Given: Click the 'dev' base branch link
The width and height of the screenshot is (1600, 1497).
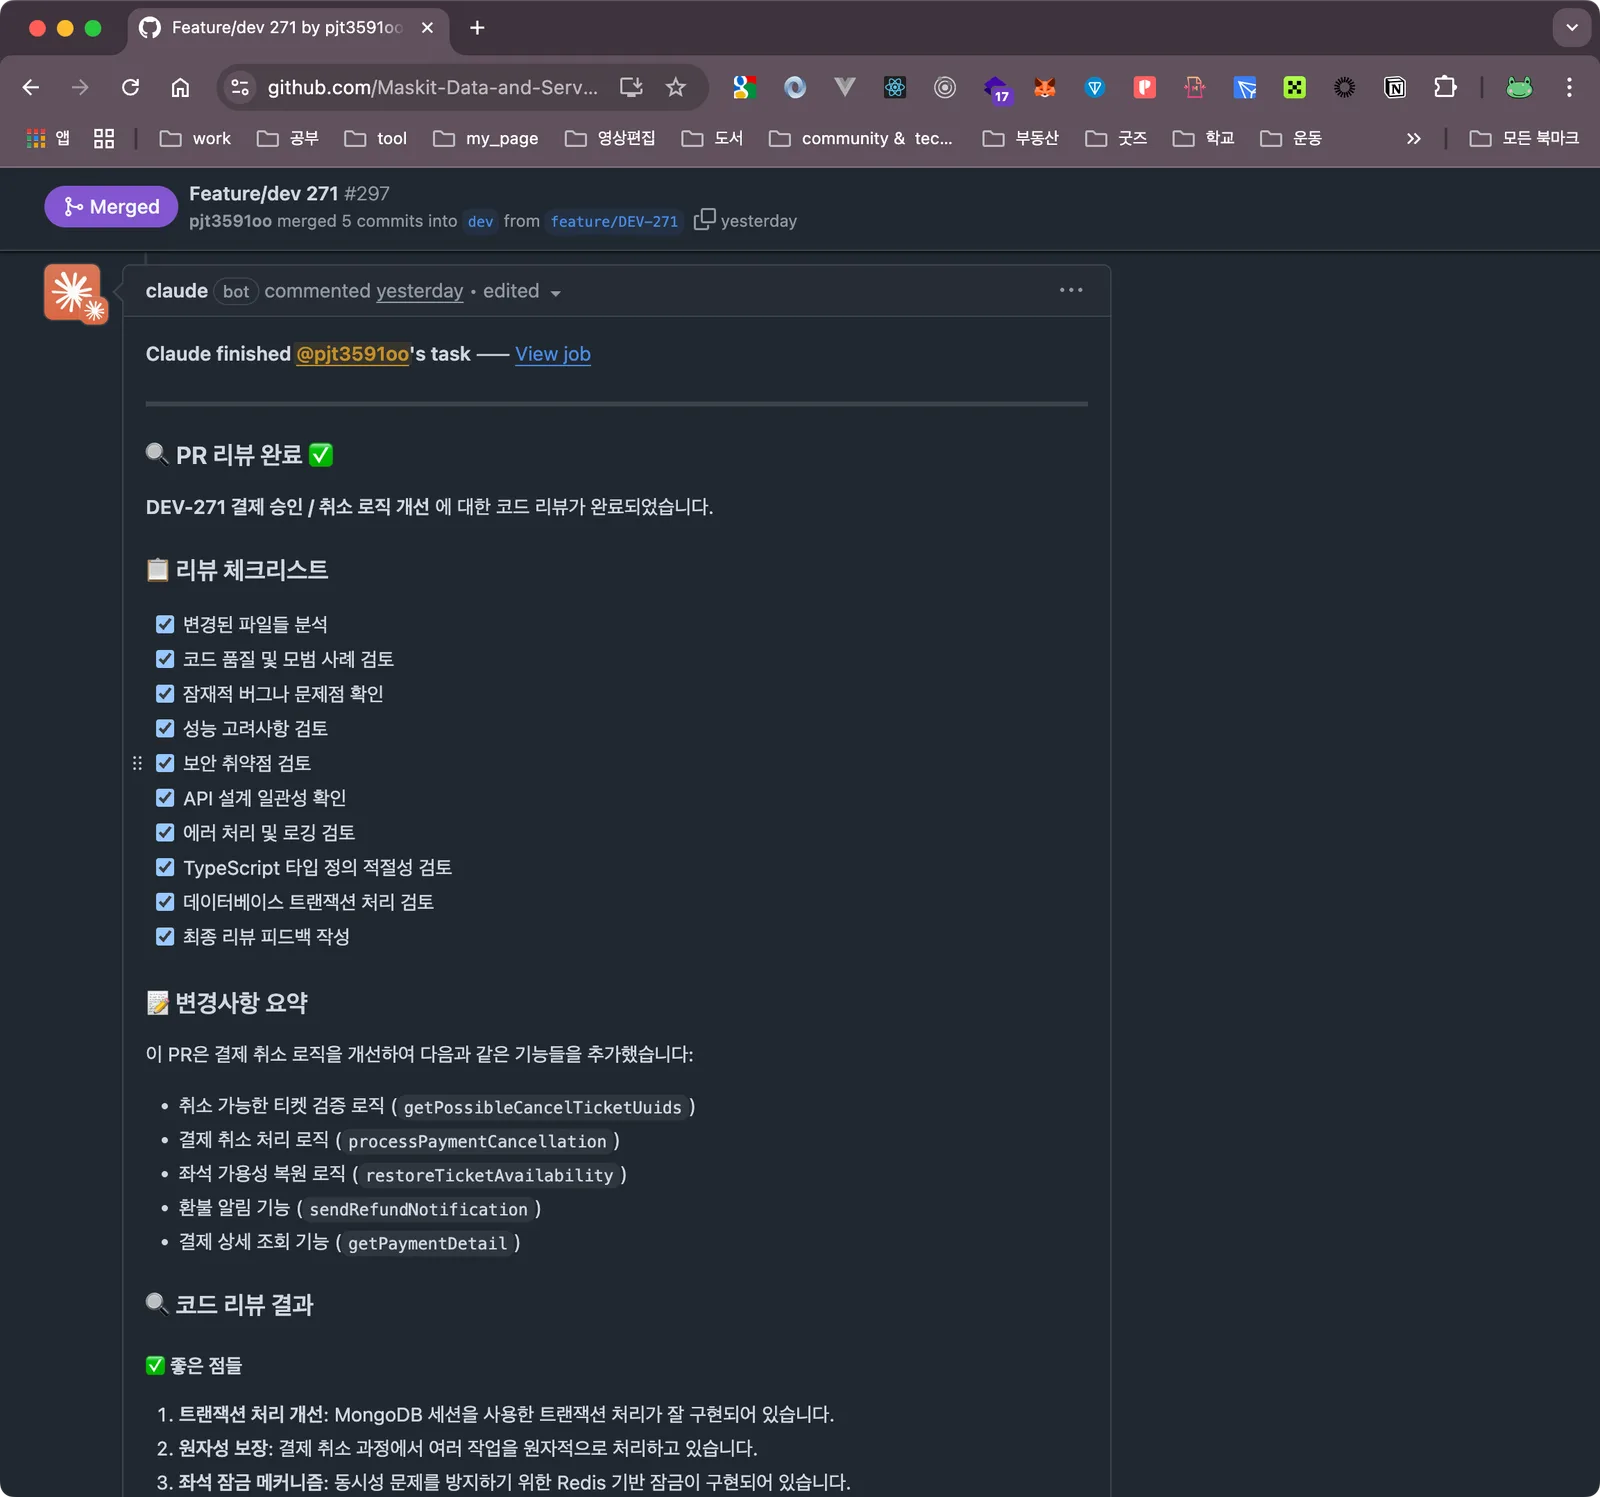Looking at the screenshot, I should (x=480, y=221).
